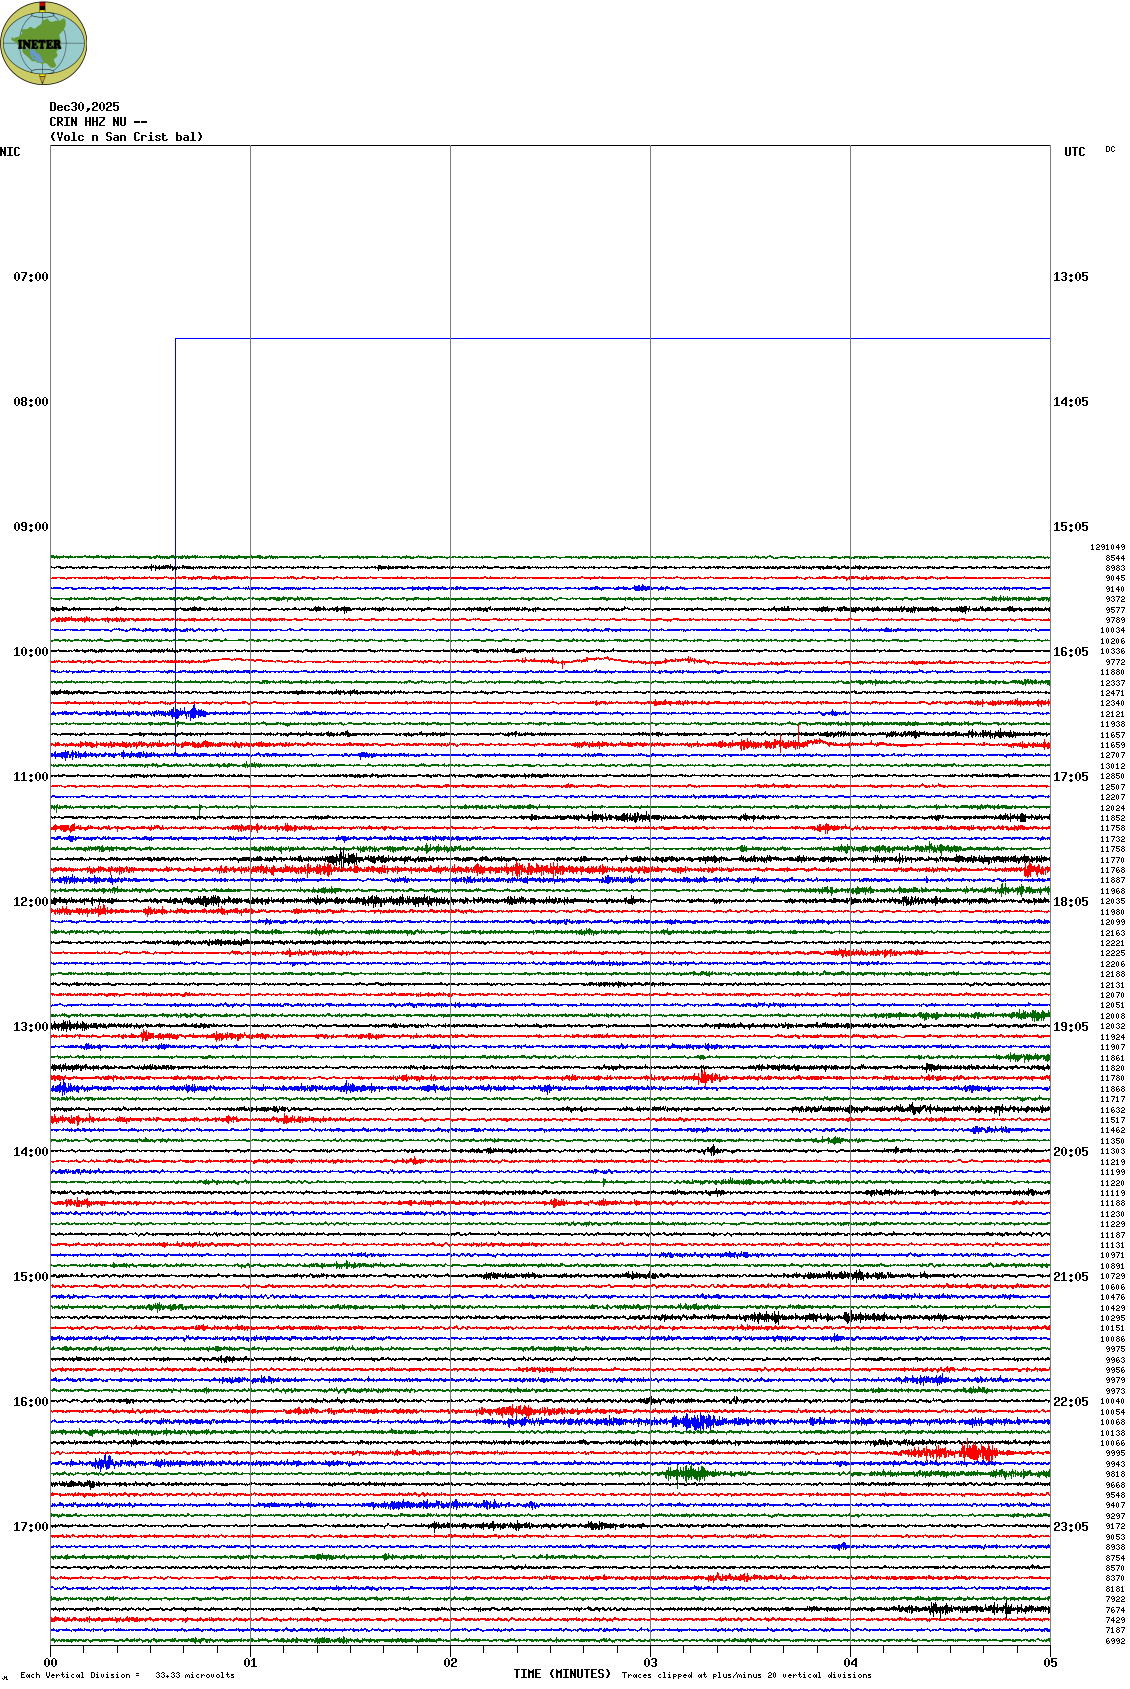This screenshot has width=1130, height=1689.
Task: Select the 17:00 local time marker
Action: [30, 1527]
